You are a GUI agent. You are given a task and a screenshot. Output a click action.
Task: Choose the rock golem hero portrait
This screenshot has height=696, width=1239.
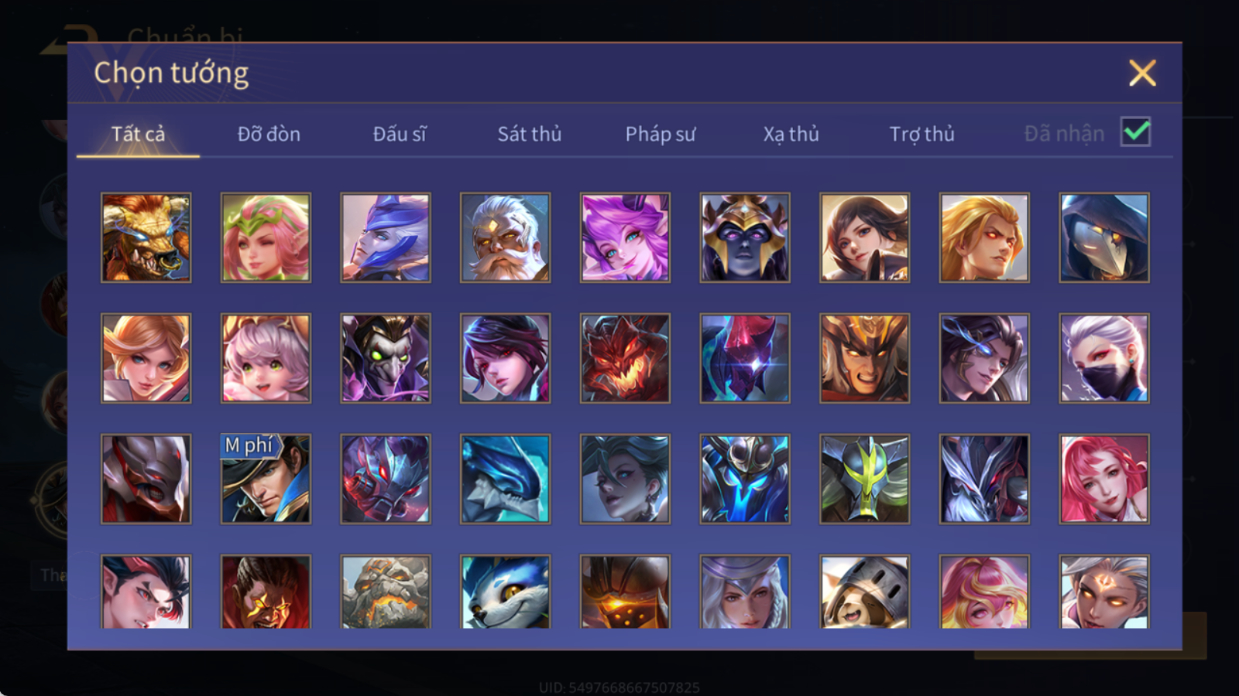[385, 592]
